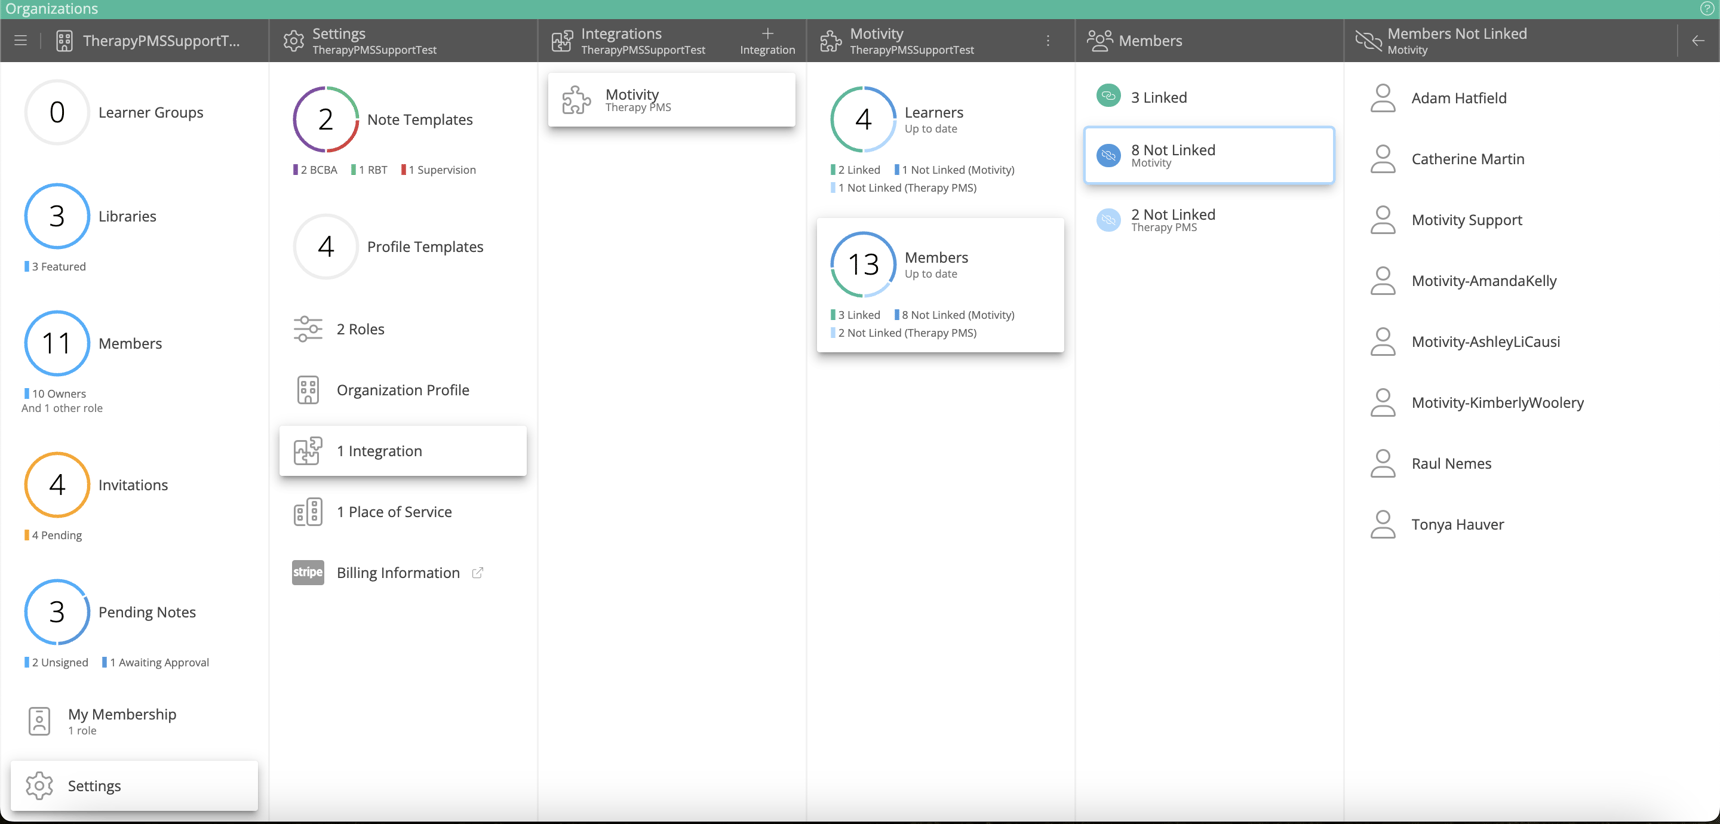This screenshot has height=824, width=1720.
Task: Click the 2 Roles sliders icon
Action: click(x=307, y=329)
